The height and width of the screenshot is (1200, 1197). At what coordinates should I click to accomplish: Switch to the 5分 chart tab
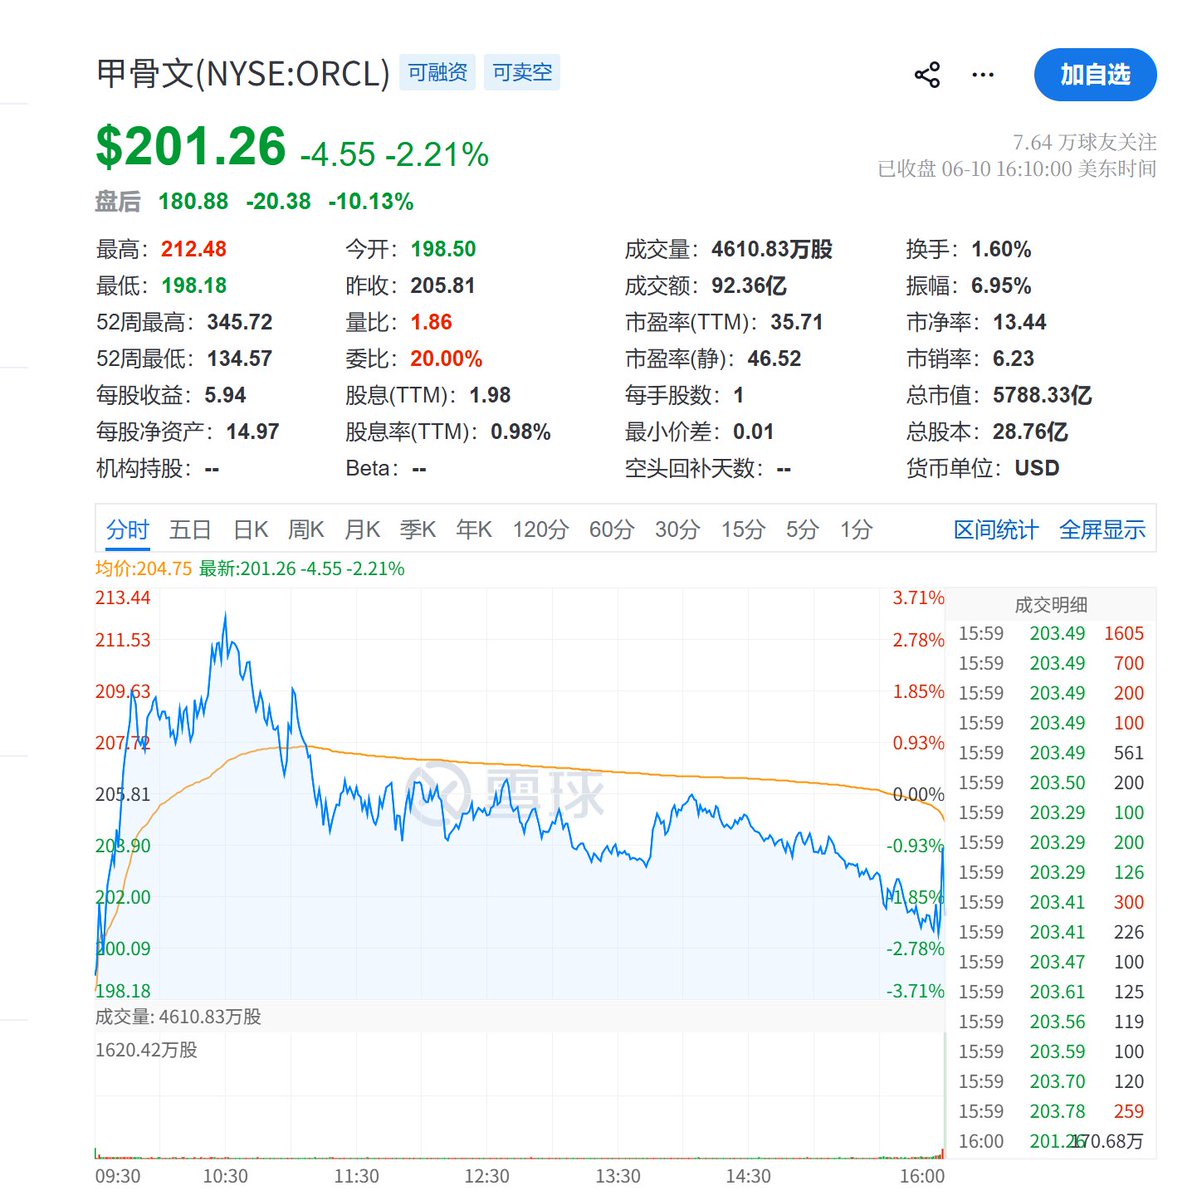802,529
